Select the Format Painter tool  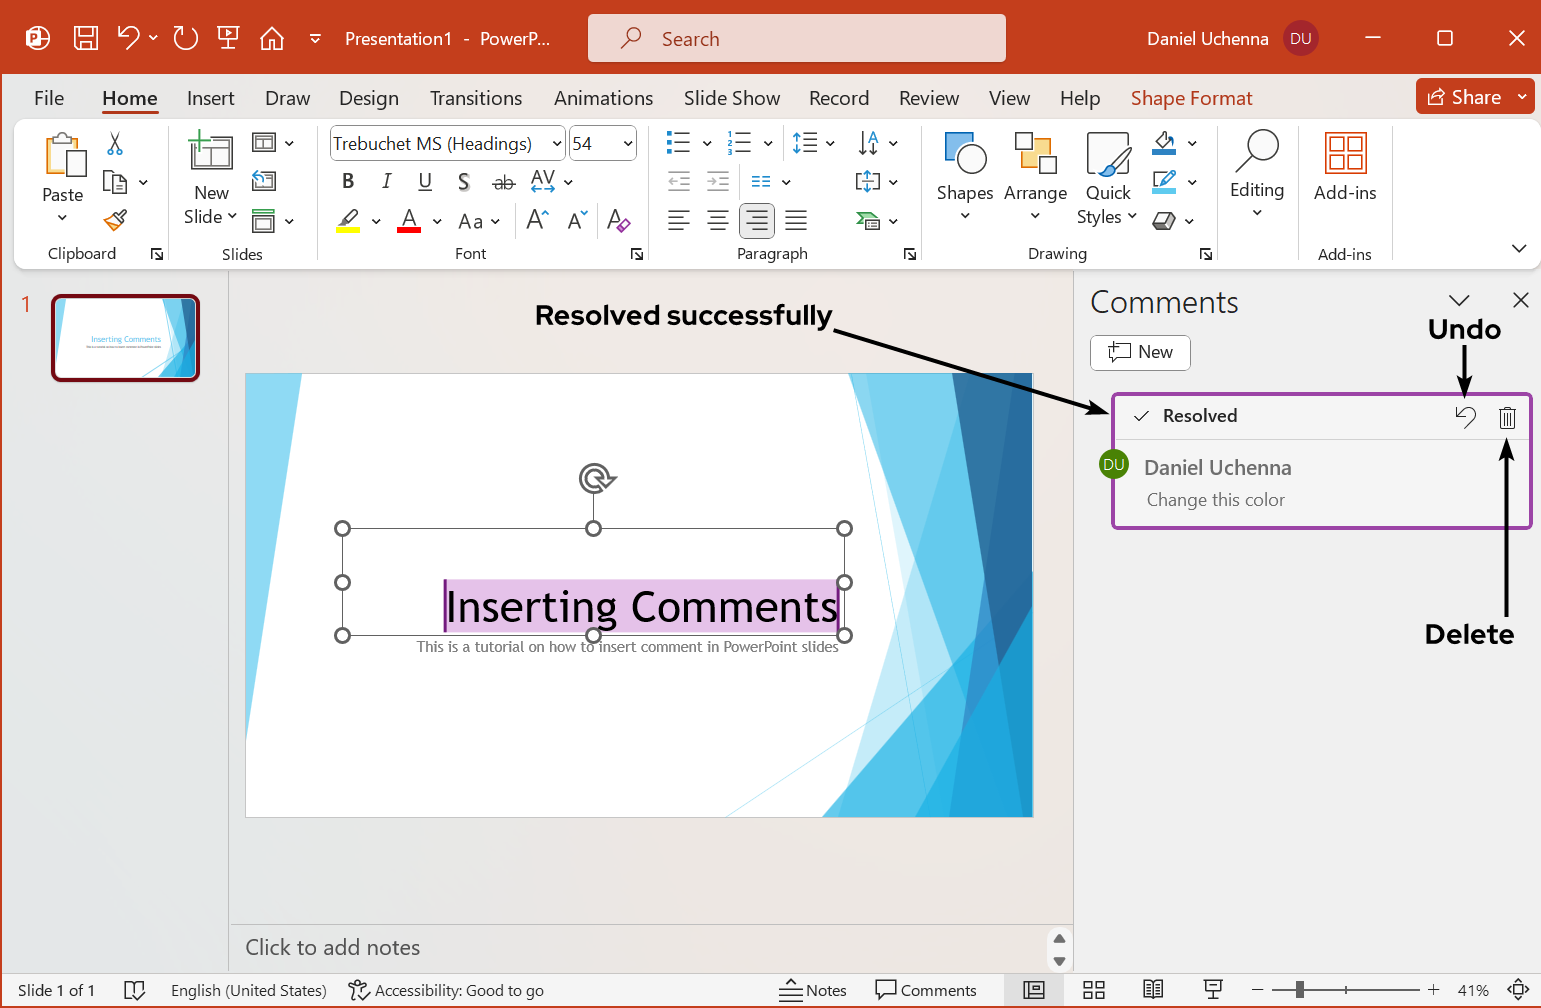(x=114, y=219)
